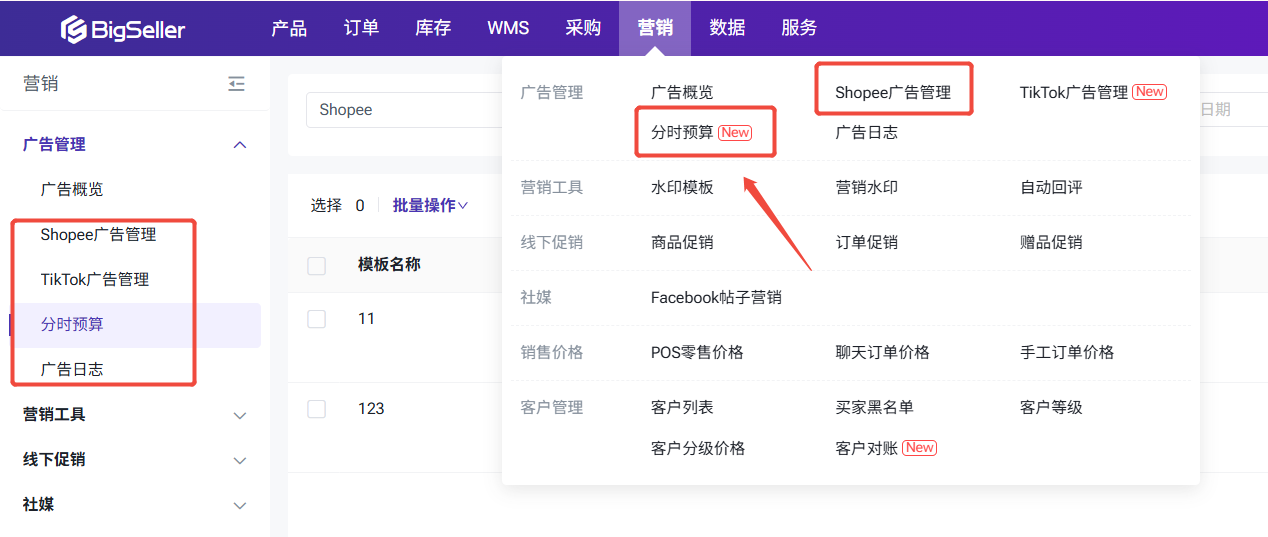Open TikTok广告管理 from the mega menu

[x=1073, y=92]
